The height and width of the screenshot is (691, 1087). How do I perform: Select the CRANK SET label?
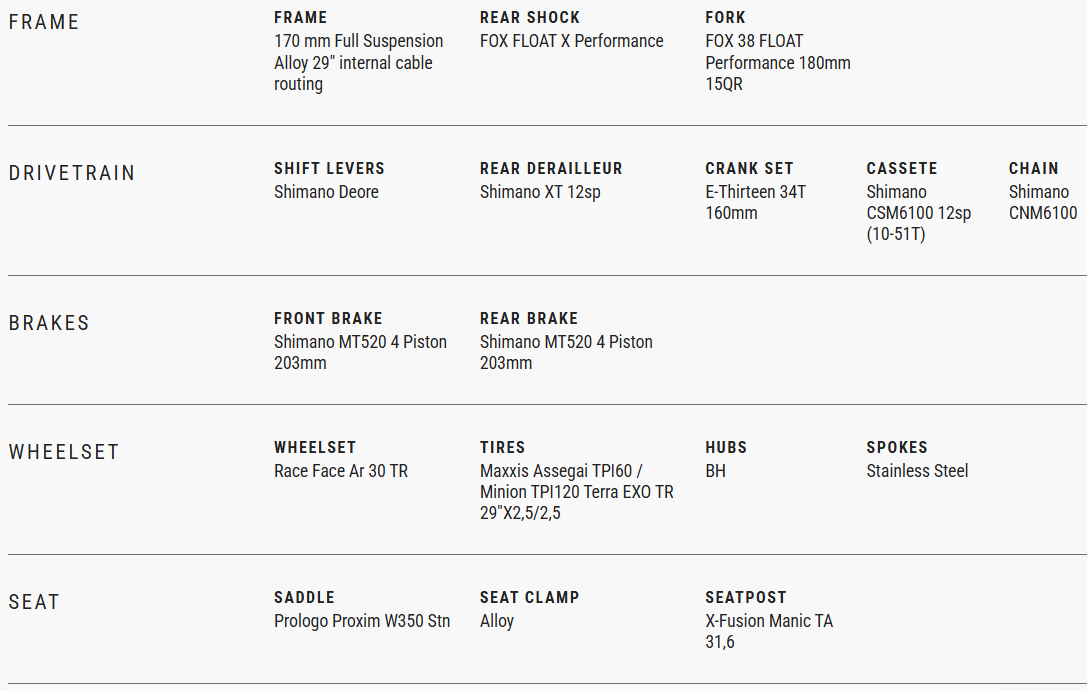pos(749,168)
